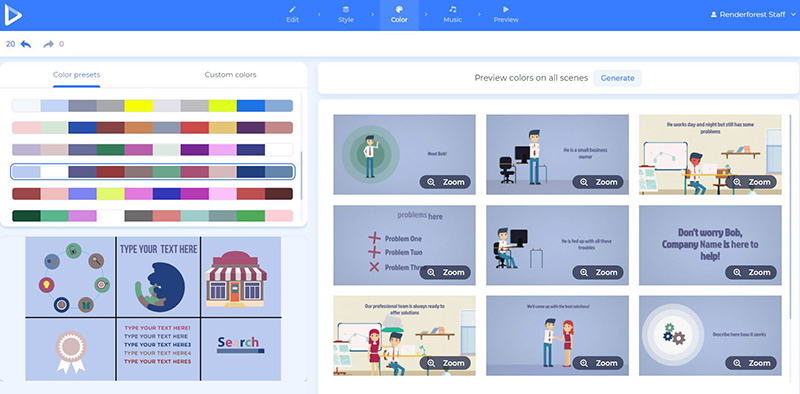Click the undo arrow icon
Image resolution: width=800 pixels, height=394 pixels.
26,44
